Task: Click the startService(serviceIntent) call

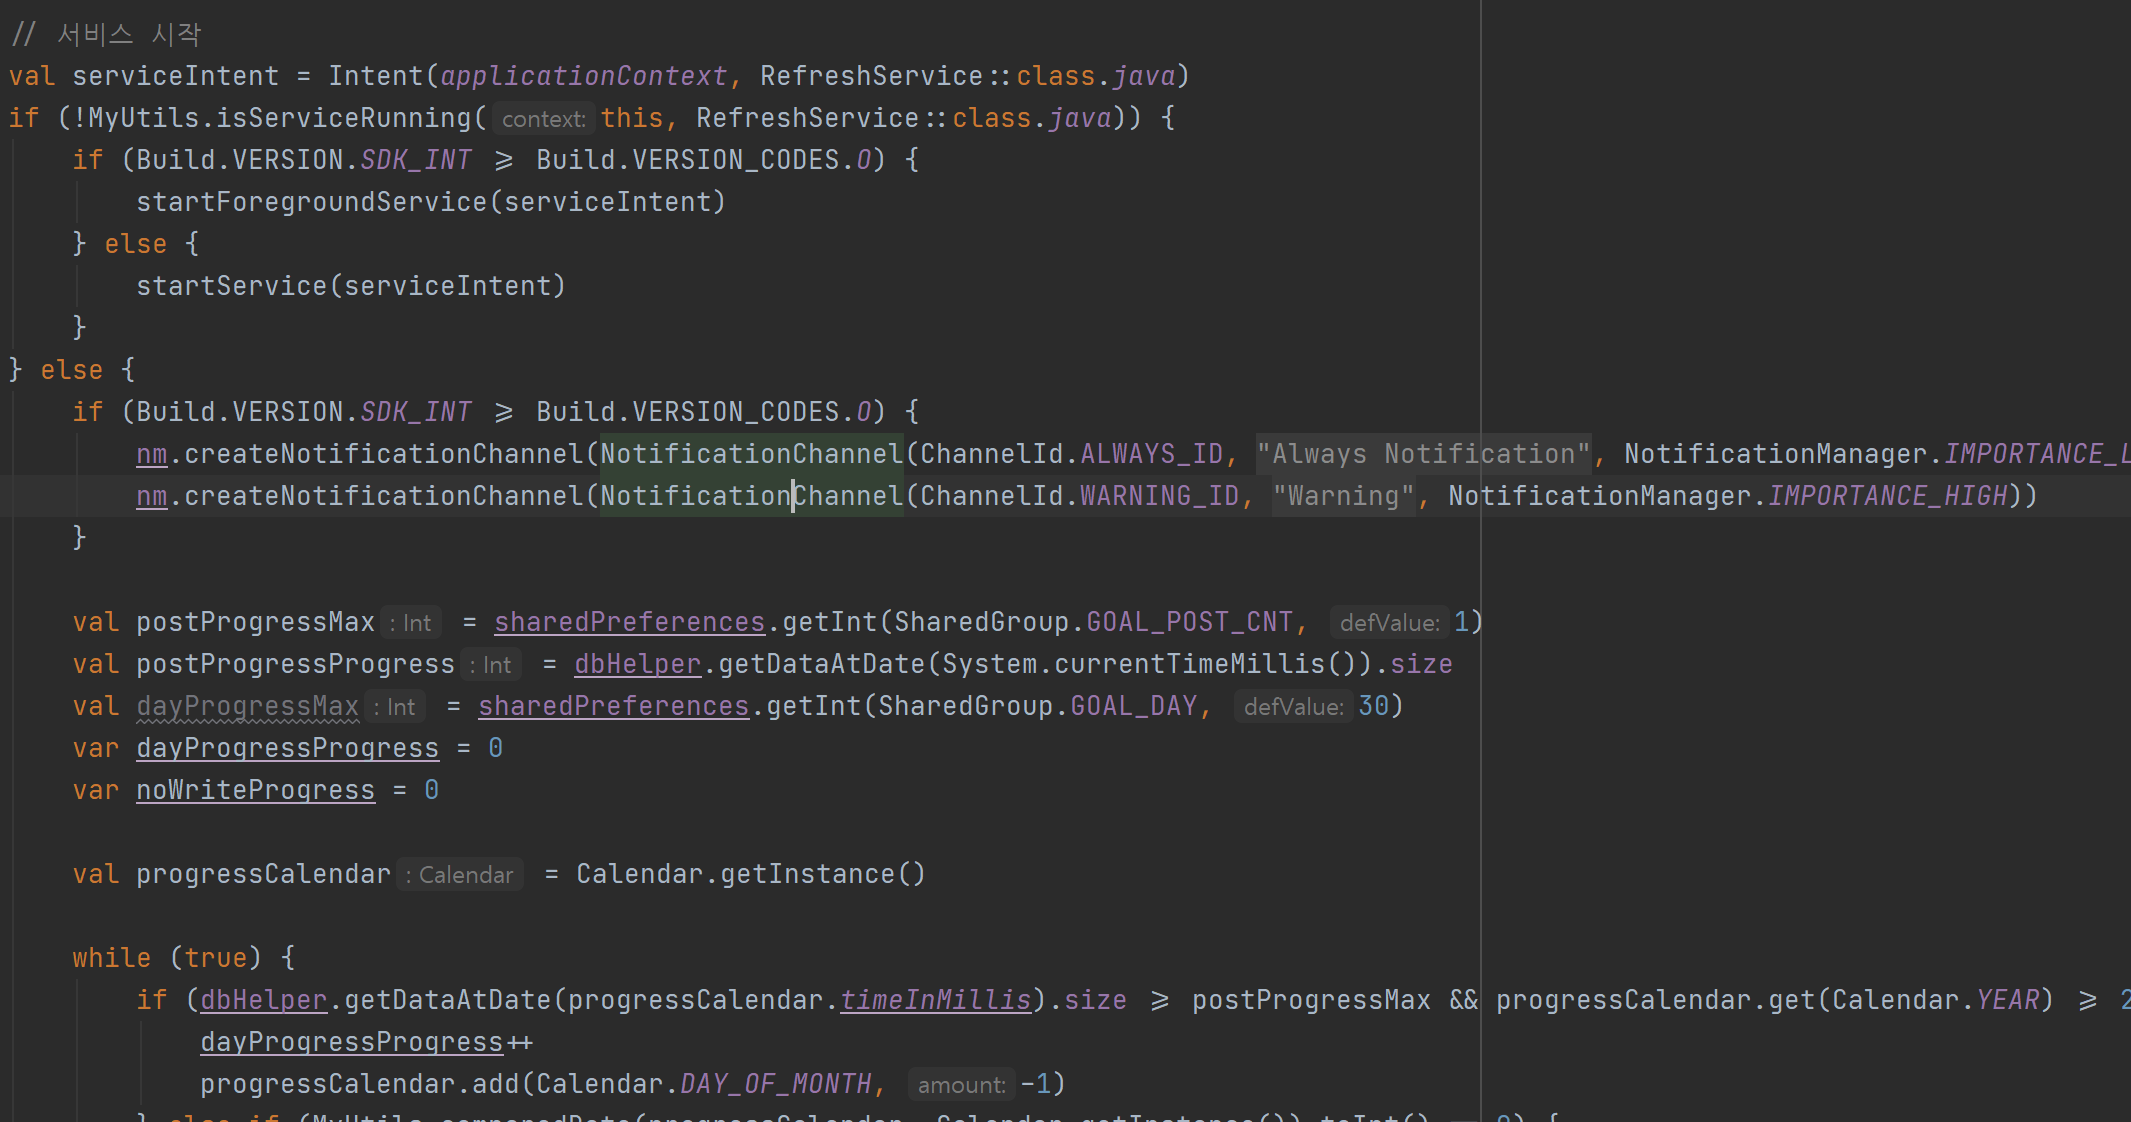Action: [x=350, y=287]
